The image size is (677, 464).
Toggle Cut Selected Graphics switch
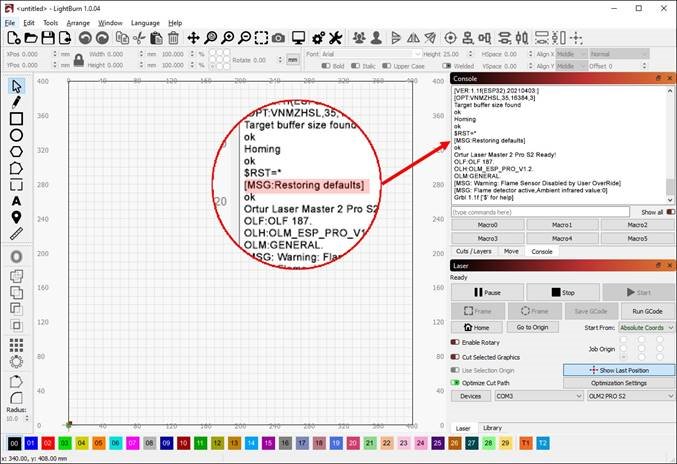tap(455, 357)
